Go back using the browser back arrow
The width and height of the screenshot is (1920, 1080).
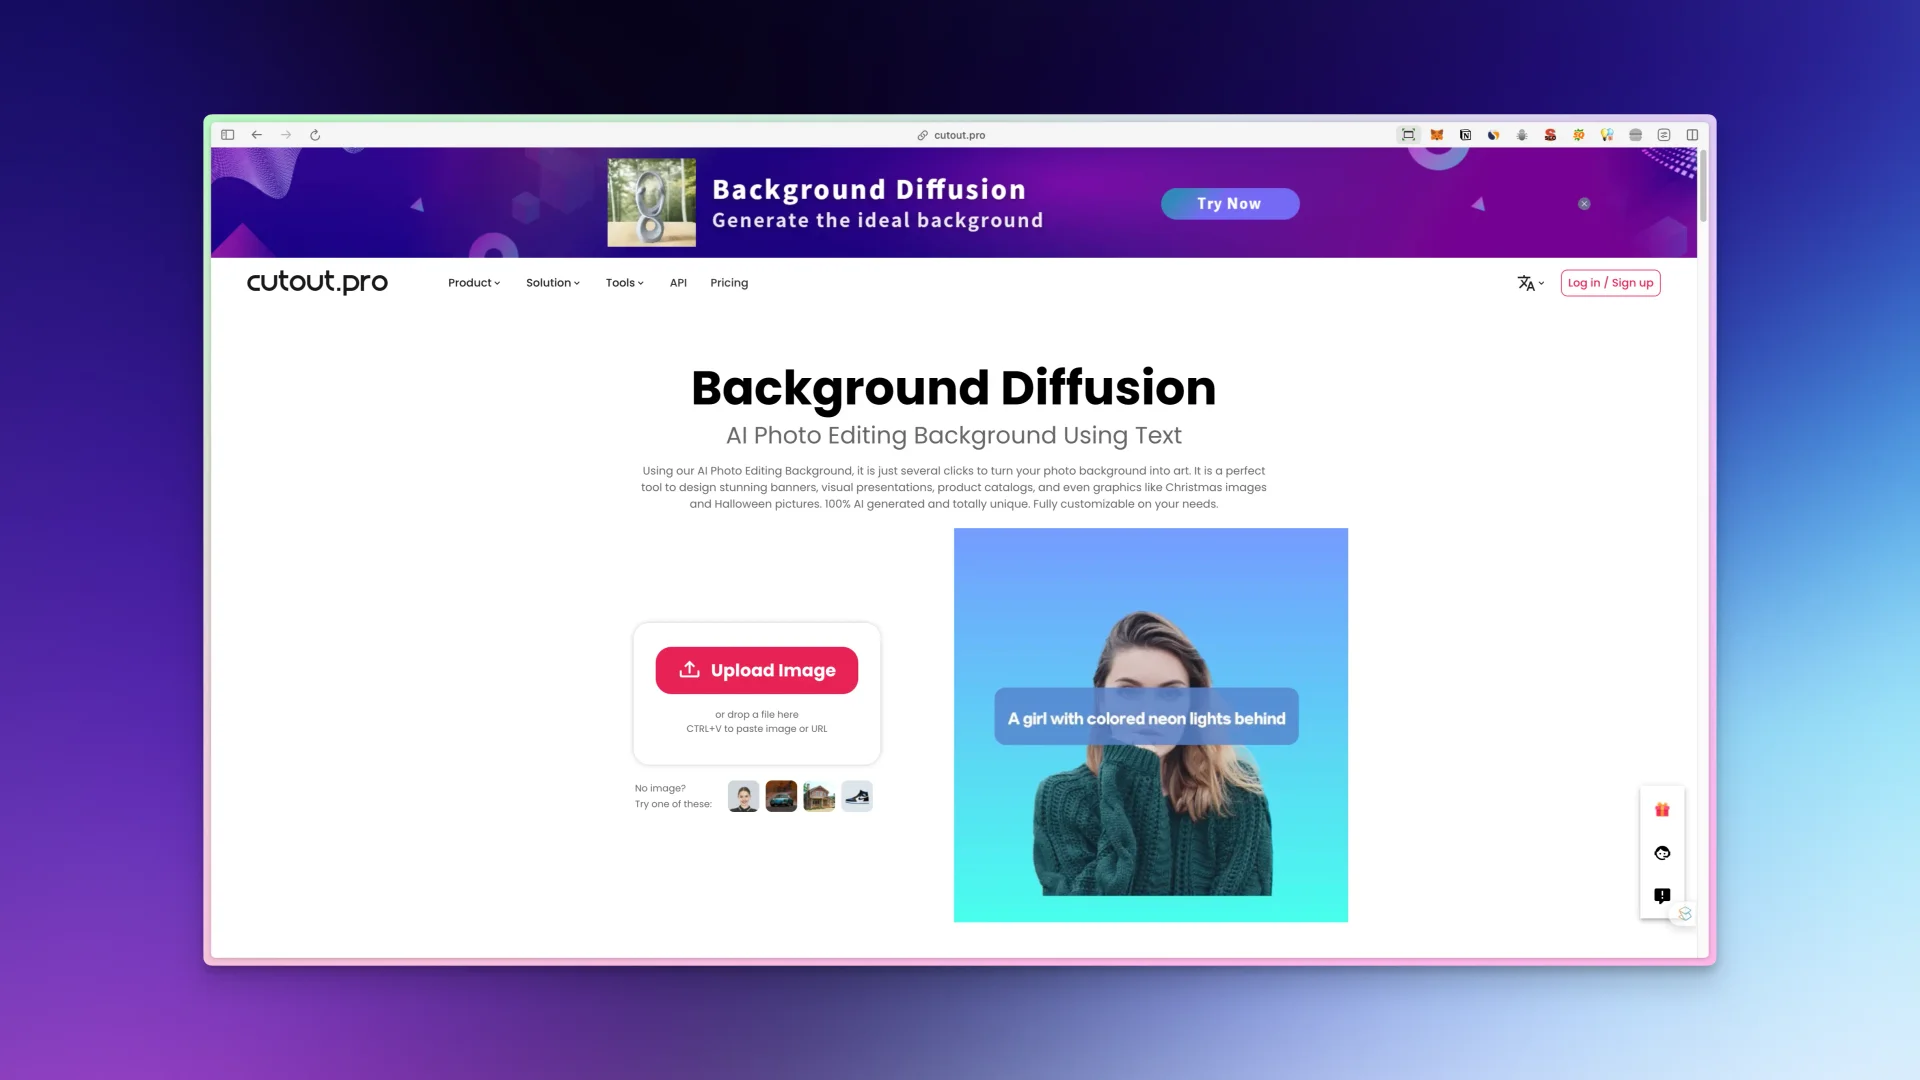pyautogui.click(x=257, y=135)
